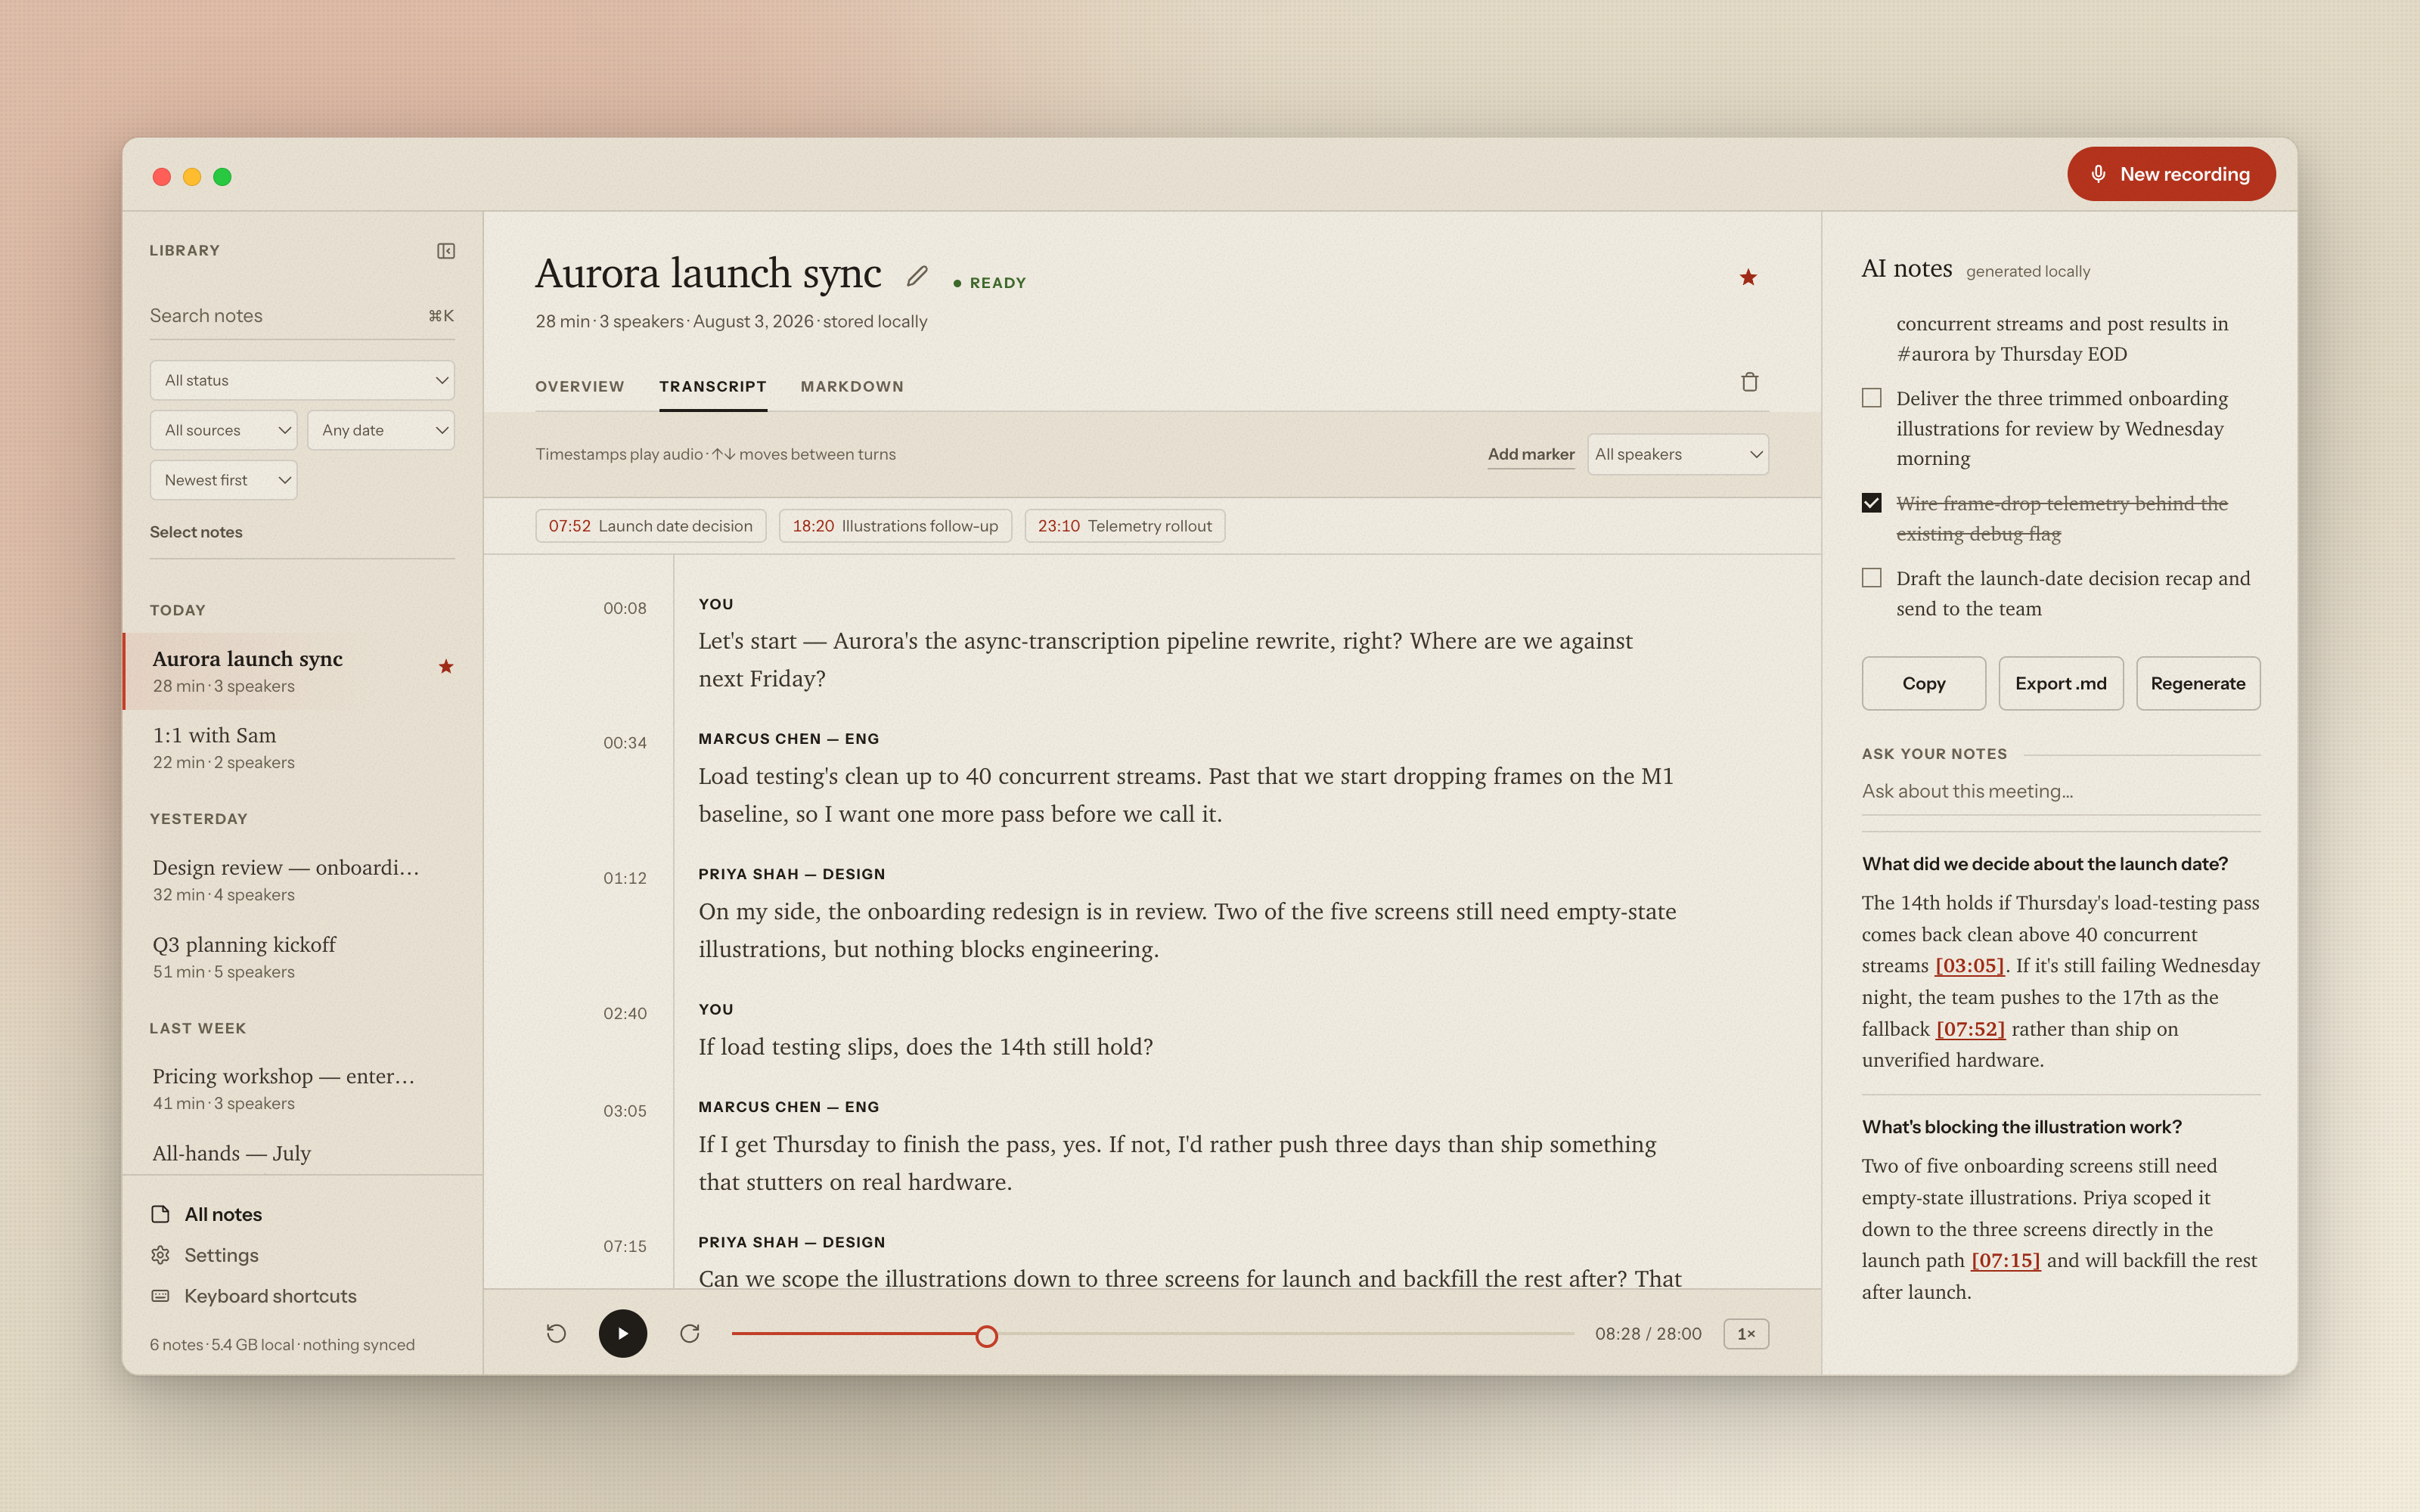Image resolution: width=2420 pixels, height=1512 pixels.
Task: Click the [03:05] timestamp link in AI answer
Action: point(1969,965)
